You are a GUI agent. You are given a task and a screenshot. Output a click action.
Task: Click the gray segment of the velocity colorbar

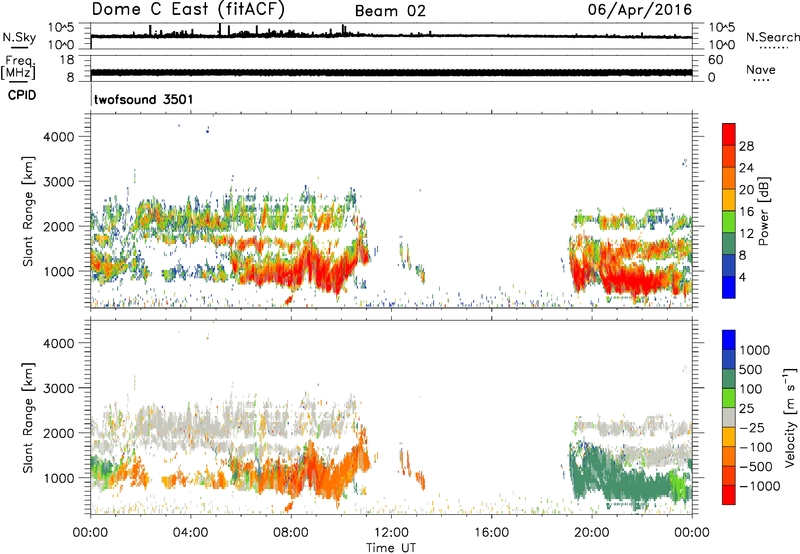(729, 417)
